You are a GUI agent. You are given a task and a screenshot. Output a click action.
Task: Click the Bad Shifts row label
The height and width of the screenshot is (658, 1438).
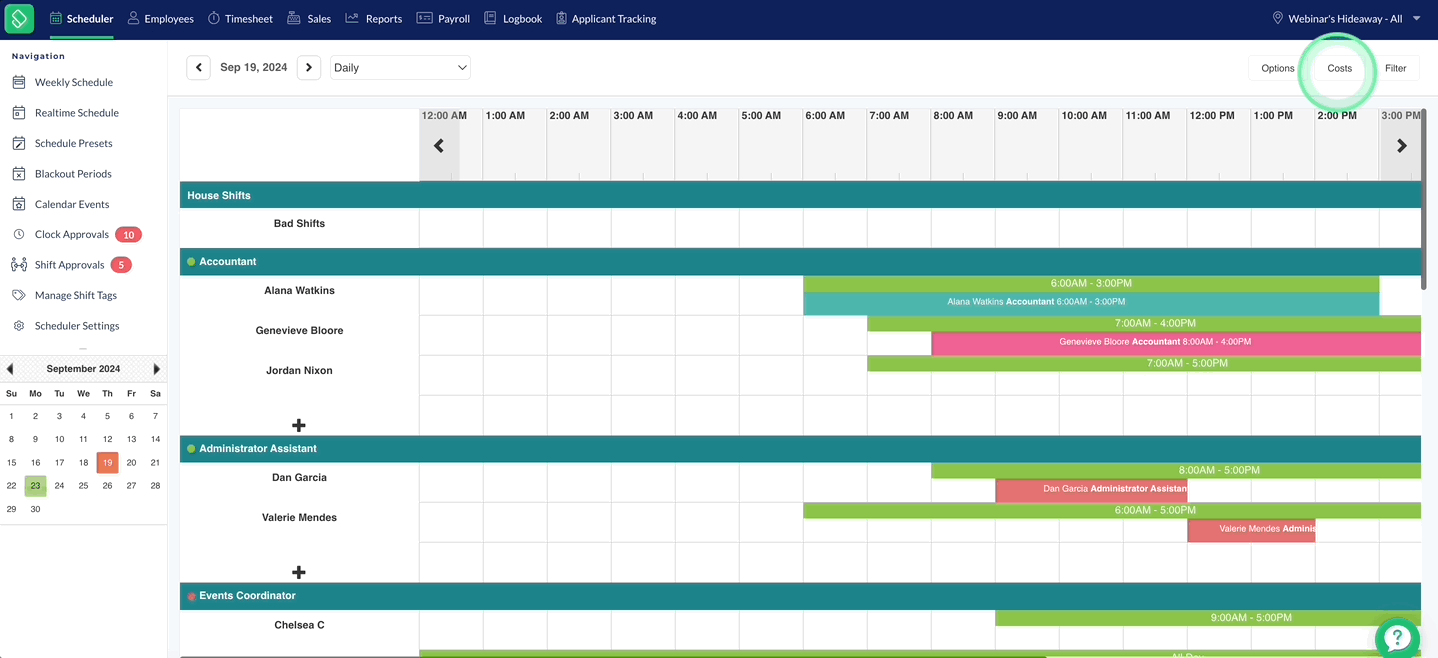pos(299,224)
